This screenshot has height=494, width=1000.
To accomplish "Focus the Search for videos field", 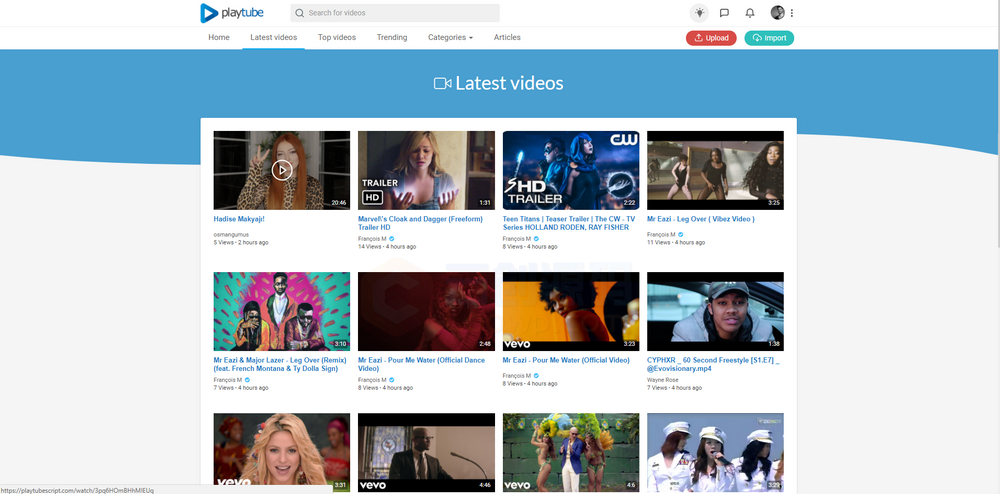I will coord(395,13).
